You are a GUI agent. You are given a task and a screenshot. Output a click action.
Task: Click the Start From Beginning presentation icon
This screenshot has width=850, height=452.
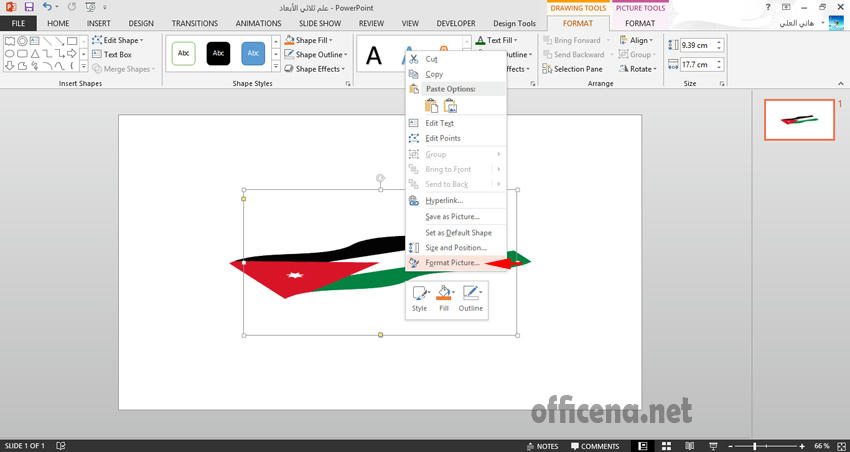tap(91, 8)
